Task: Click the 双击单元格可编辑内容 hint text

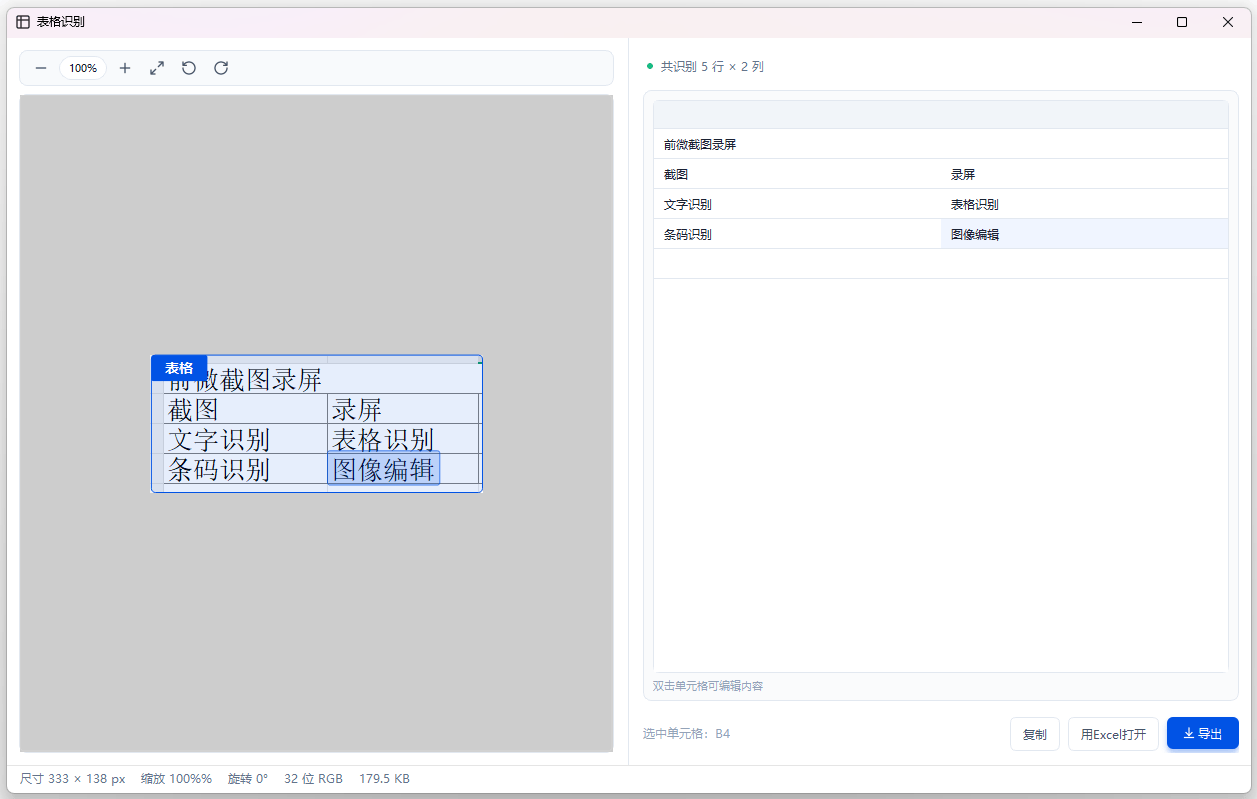Action: (x=708, y=686)
